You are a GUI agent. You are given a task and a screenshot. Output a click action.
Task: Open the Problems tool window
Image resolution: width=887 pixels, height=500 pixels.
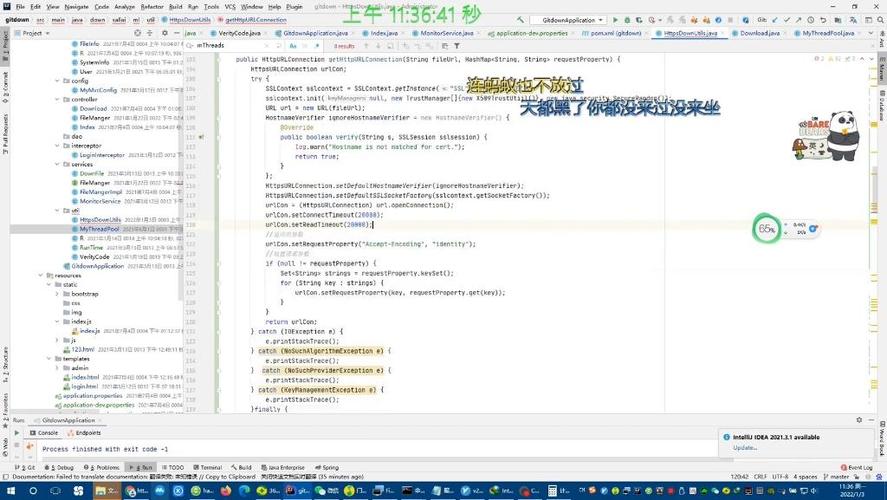click(102, 468)
